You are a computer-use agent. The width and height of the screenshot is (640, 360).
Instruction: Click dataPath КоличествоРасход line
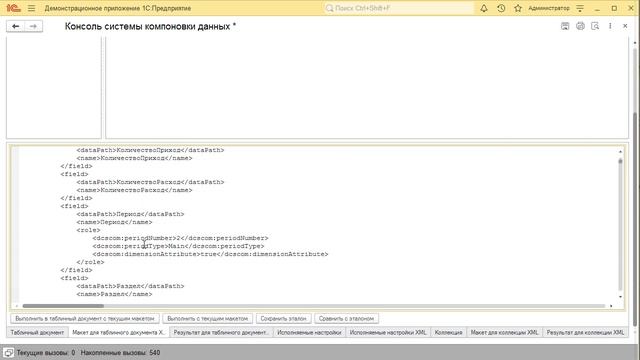coord(150,182)
